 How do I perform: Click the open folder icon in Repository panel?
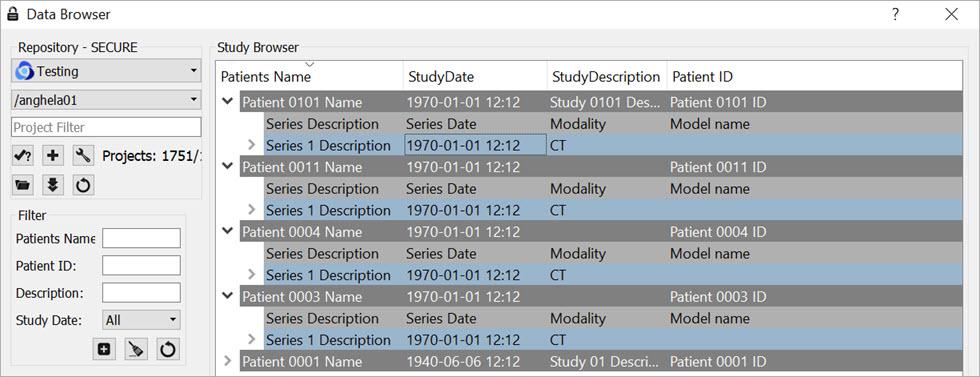pos(22,186)
